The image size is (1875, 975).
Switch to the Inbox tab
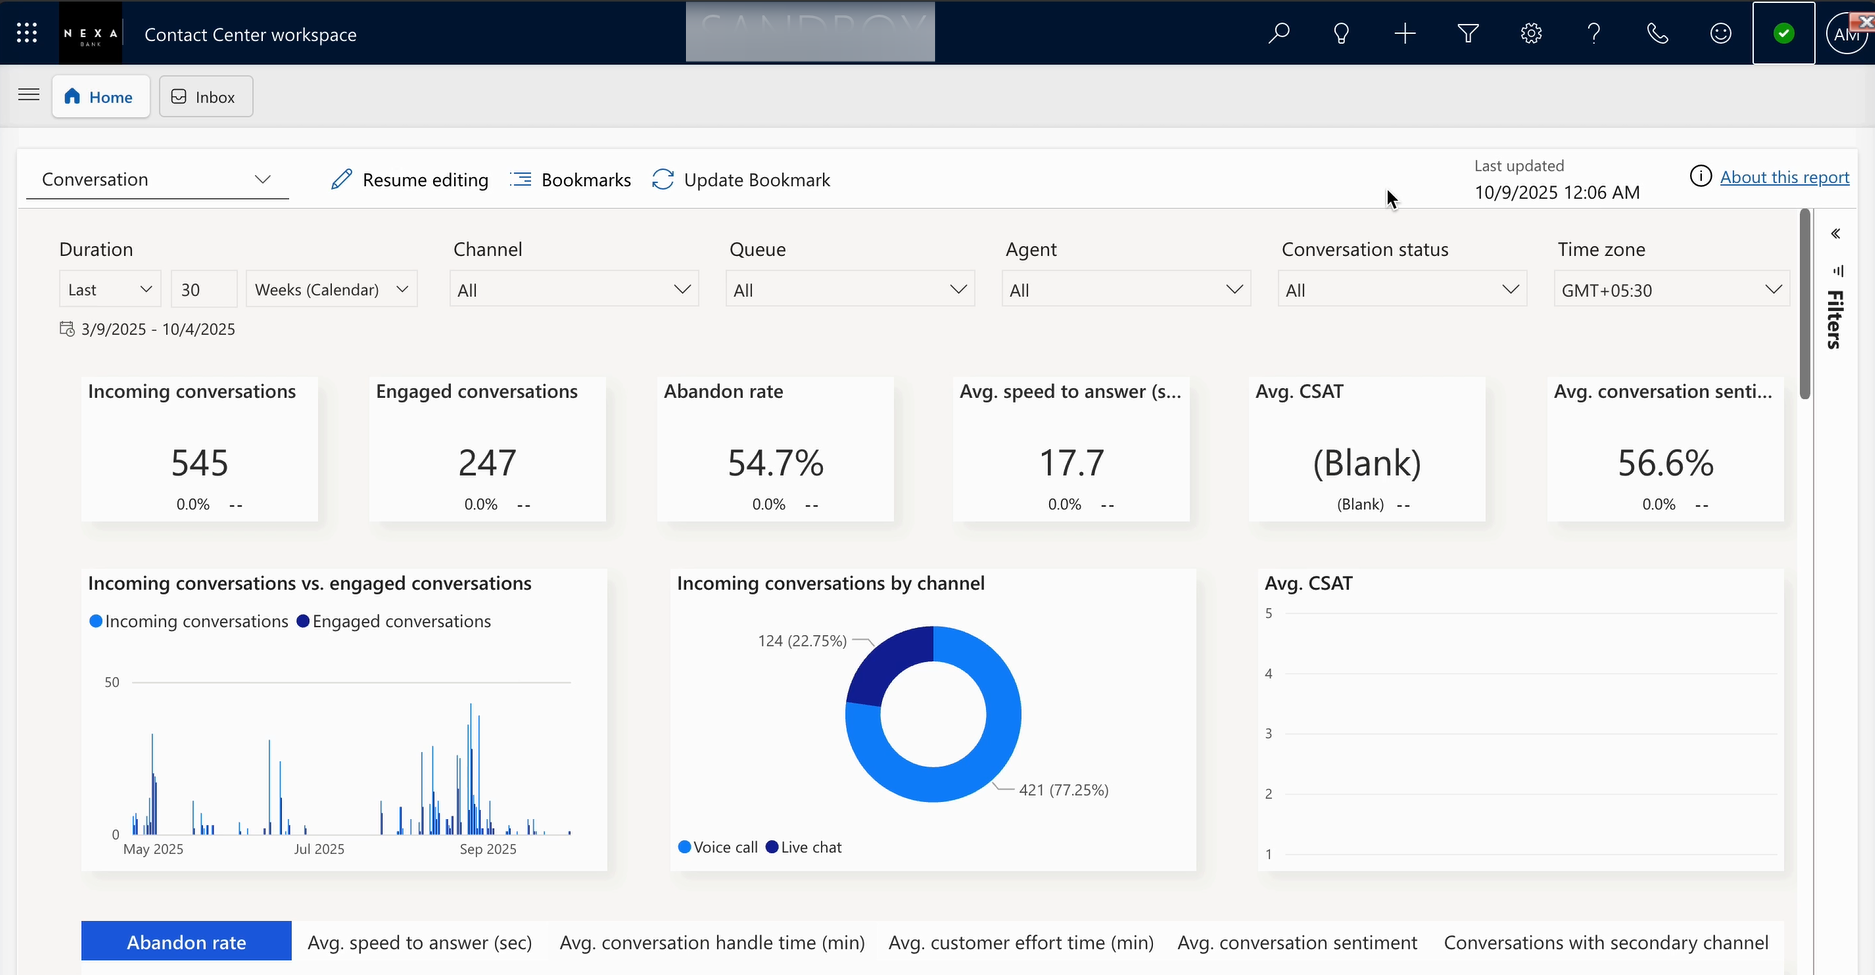pyautogui.click(x=205, y=97)
